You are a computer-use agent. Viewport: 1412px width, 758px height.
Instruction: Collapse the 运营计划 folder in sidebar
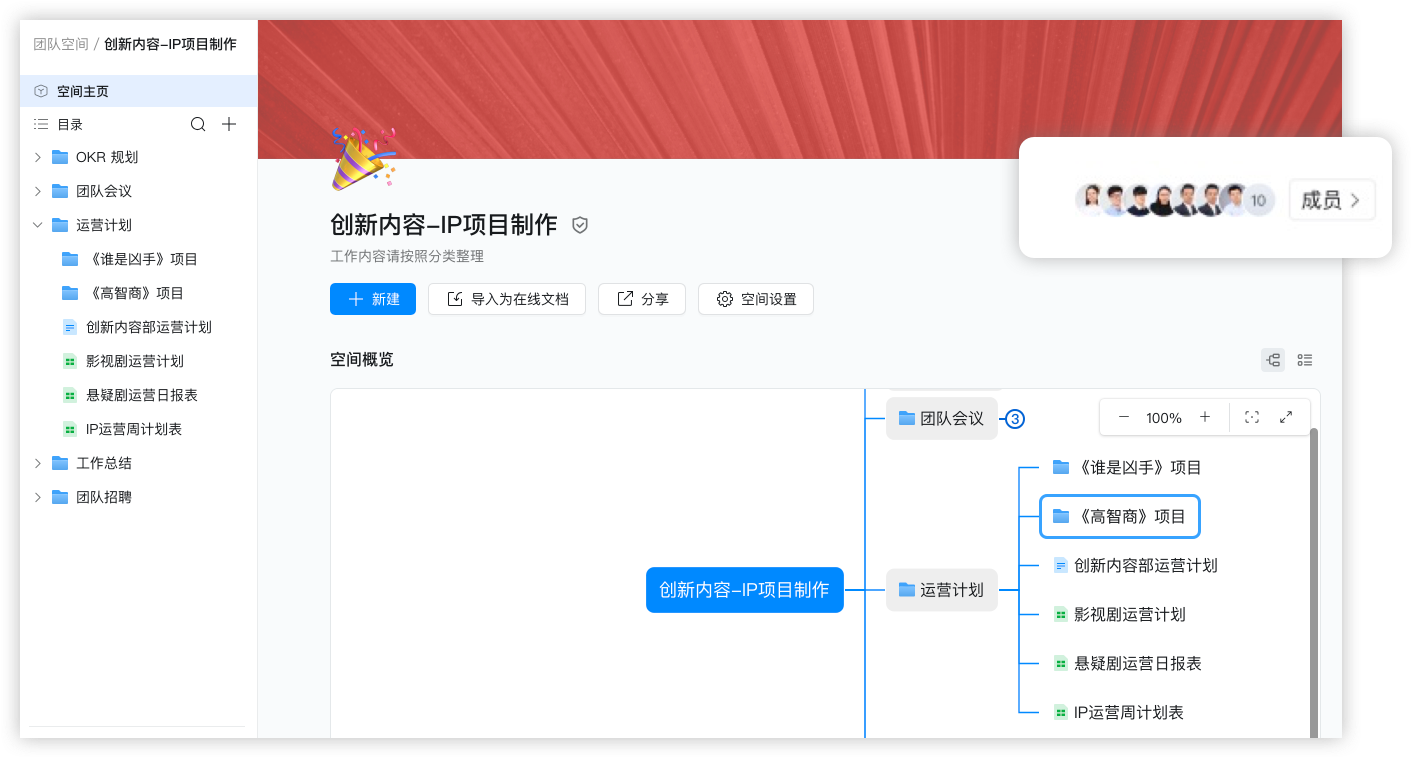(x=38, y=225)
